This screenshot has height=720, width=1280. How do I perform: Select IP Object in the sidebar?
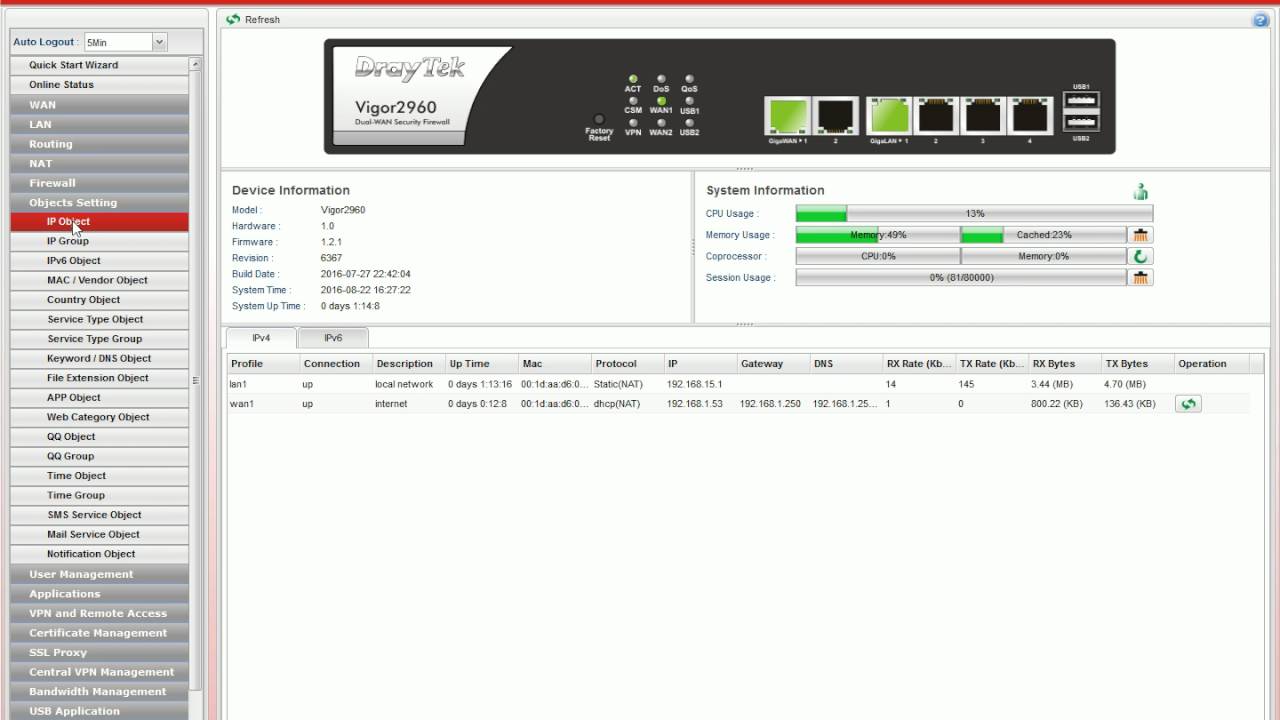click(99, 222)
